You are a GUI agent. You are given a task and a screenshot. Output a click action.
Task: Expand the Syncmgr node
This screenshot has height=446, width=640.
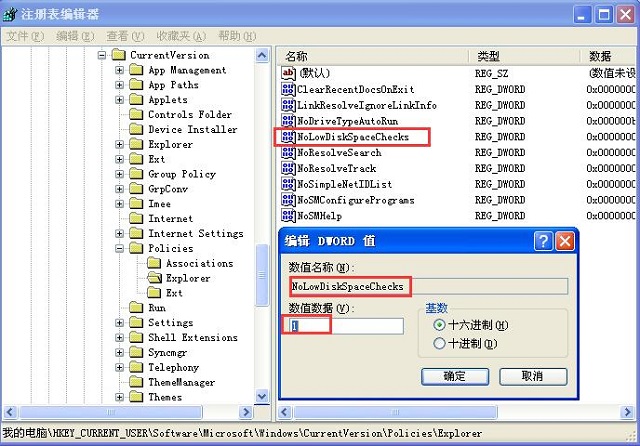(x=120, y=353)
